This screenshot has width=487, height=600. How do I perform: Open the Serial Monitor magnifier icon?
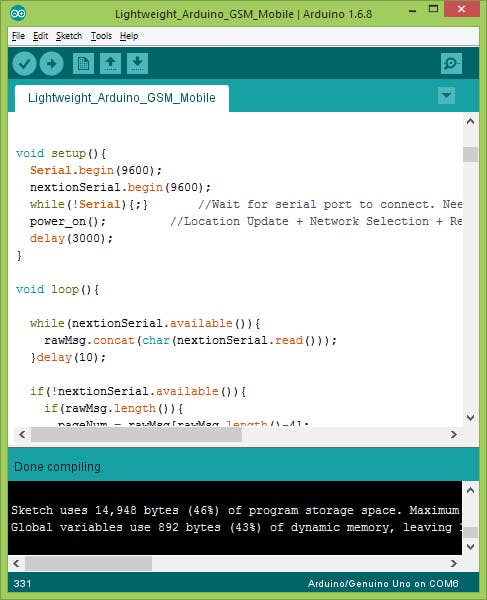[451, 64]
